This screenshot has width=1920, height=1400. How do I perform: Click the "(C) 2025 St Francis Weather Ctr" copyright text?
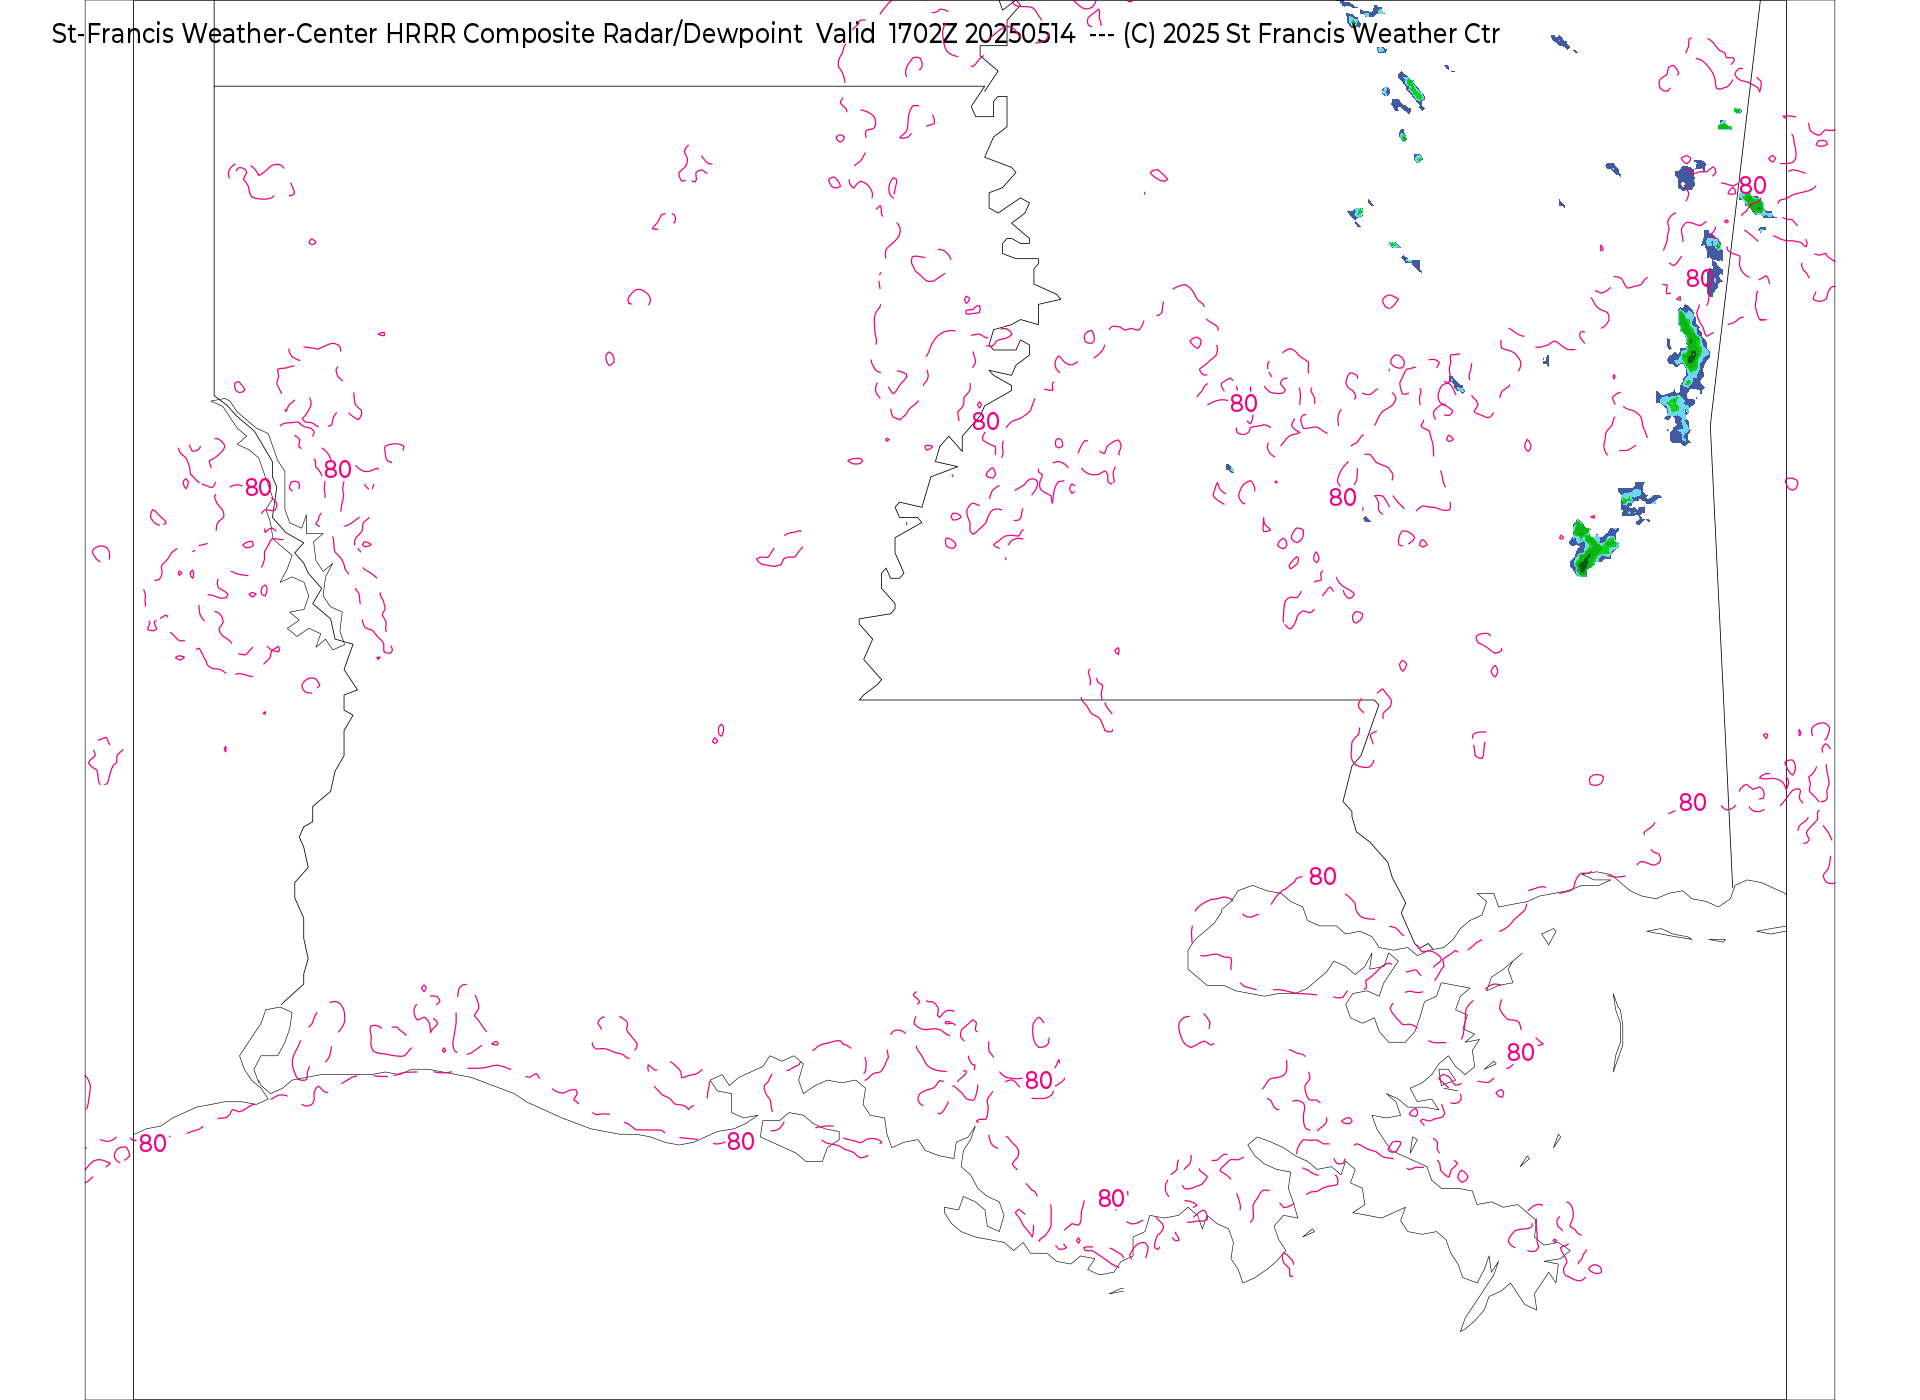[1311, 34]
